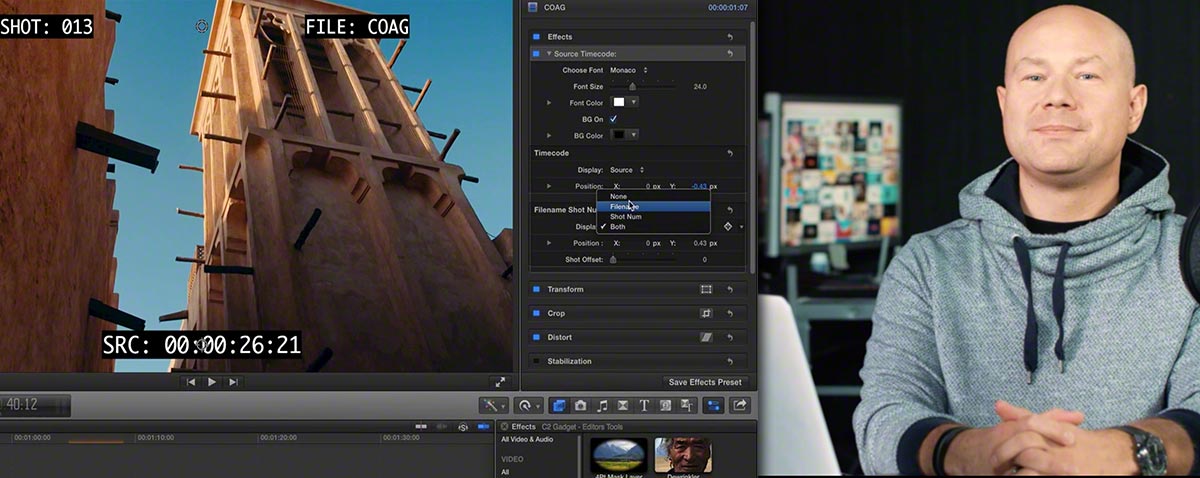This screenshot has width=1200, height=478.
Task: Open the Transitions browser icon
Action: point(623,405)
